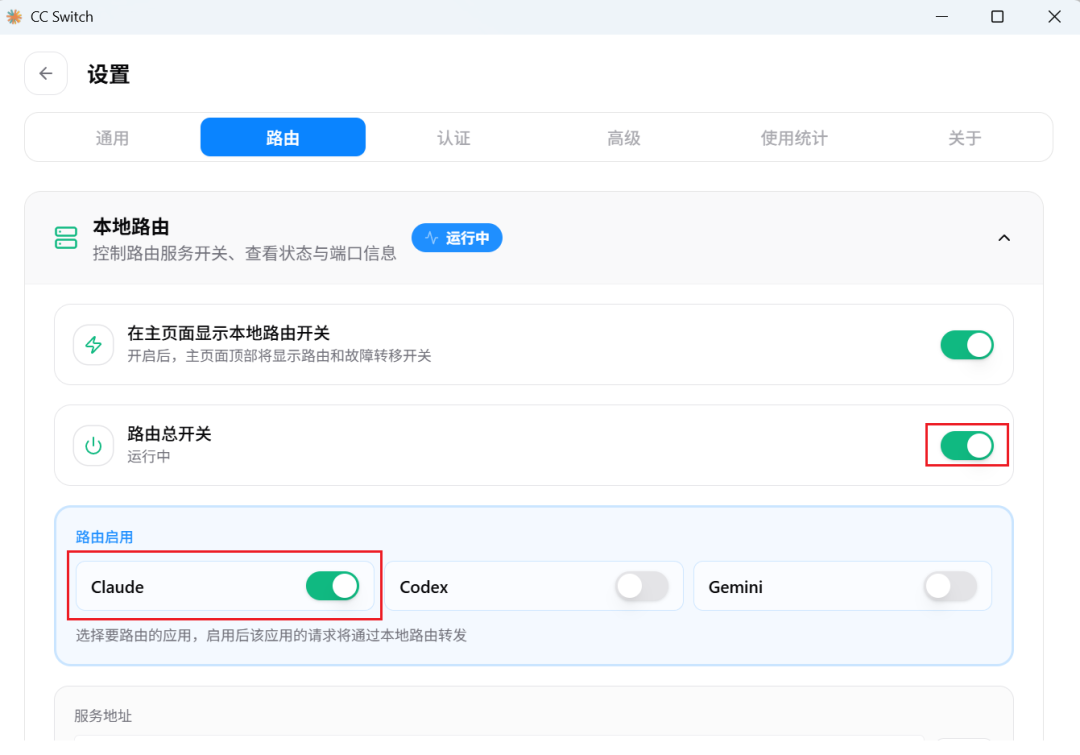Click the local routing server icon

[x=66, y=238]
